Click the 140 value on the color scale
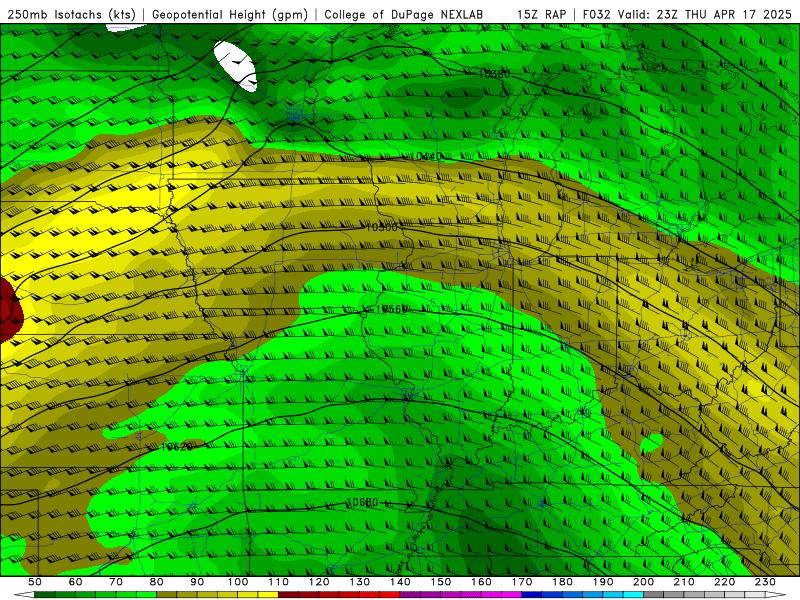This screenshot has height=600, width=800. (400, 582)
